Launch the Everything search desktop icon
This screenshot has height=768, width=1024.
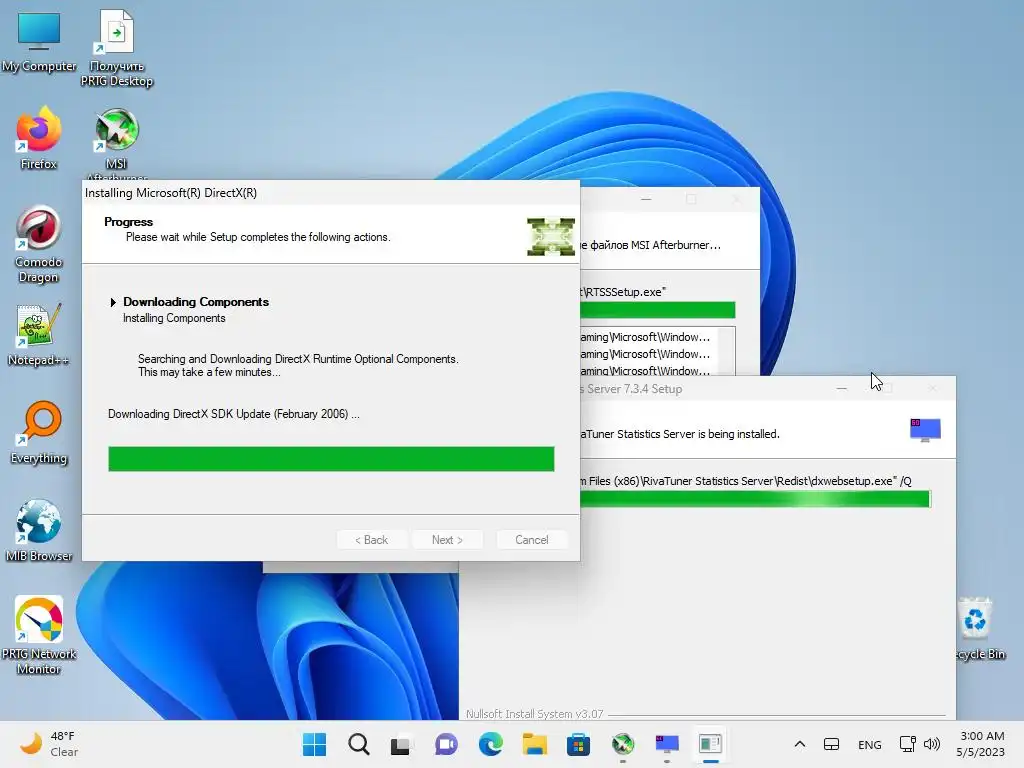(39, 432)
